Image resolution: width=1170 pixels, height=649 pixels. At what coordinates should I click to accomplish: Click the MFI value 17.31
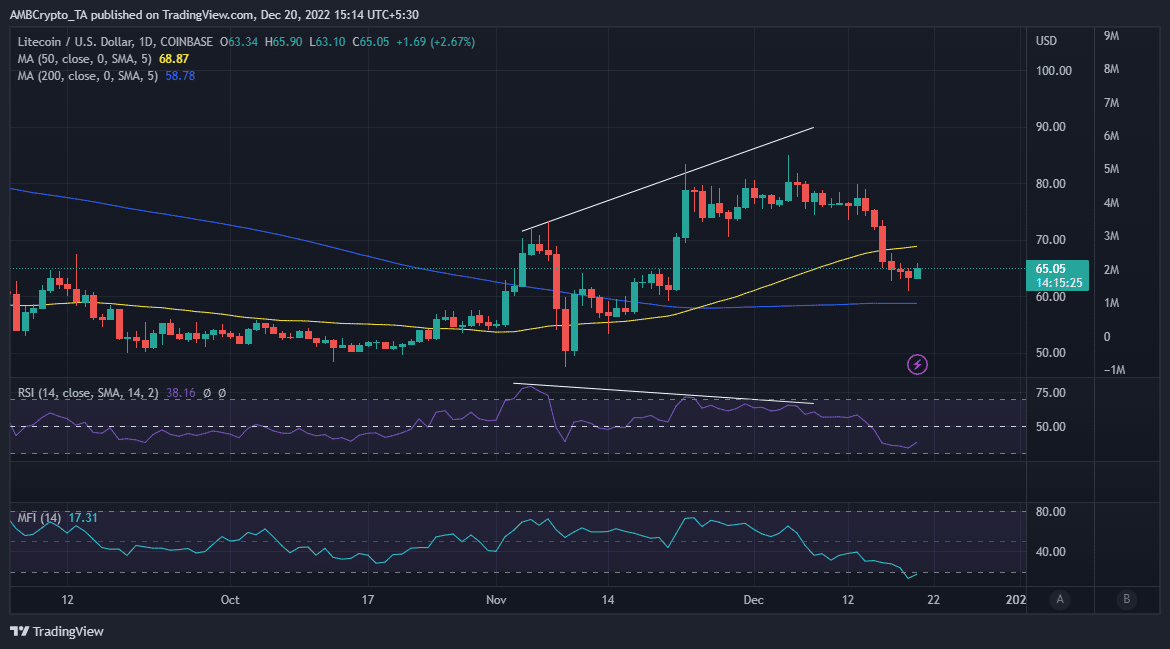pos(83,518)
